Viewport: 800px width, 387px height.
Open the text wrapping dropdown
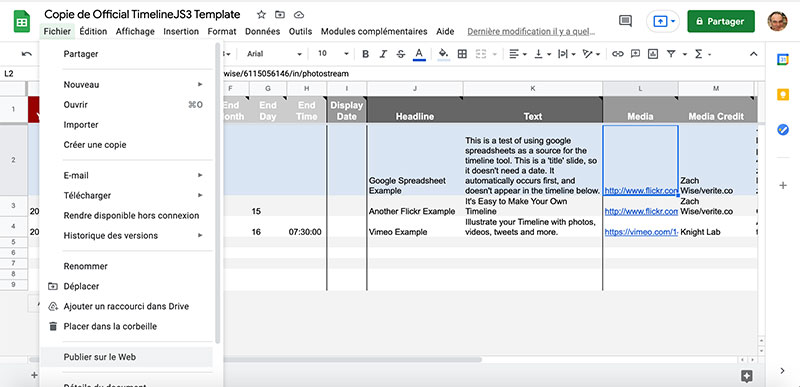tap(566, 54)
